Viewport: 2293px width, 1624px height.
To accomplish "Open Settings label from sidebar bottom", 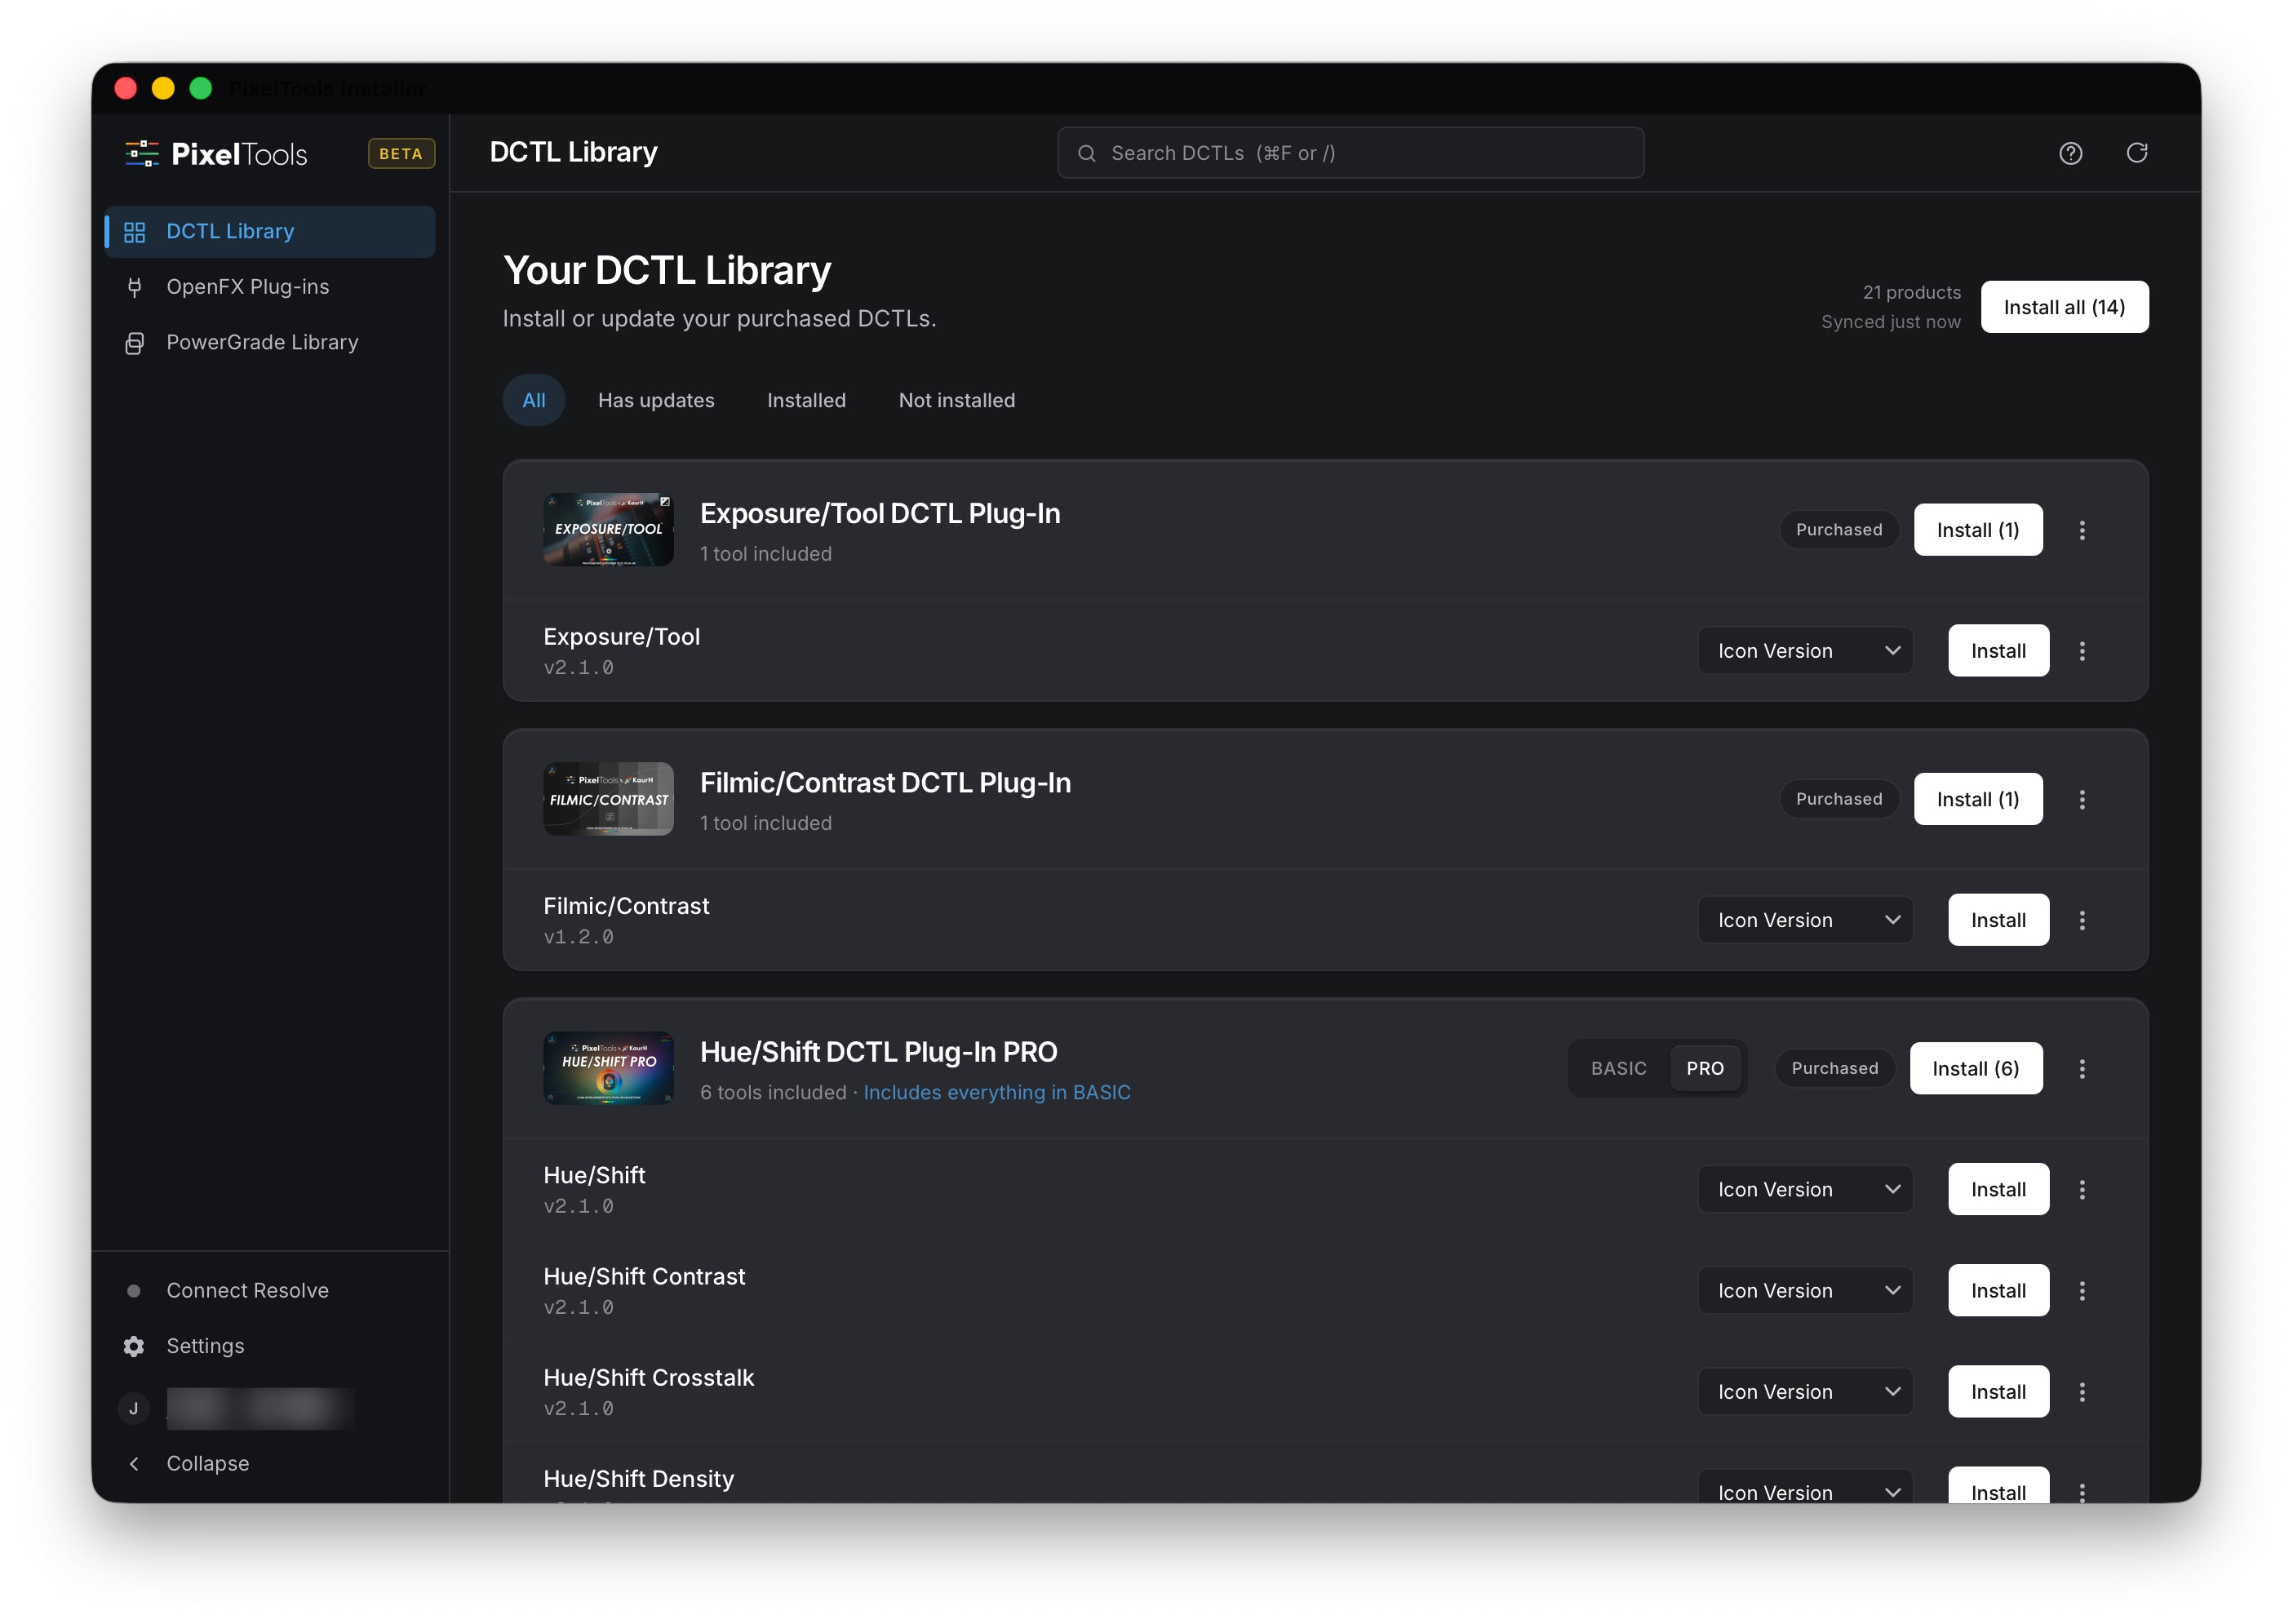I will pyautogui.click(x=205, y=1346).
